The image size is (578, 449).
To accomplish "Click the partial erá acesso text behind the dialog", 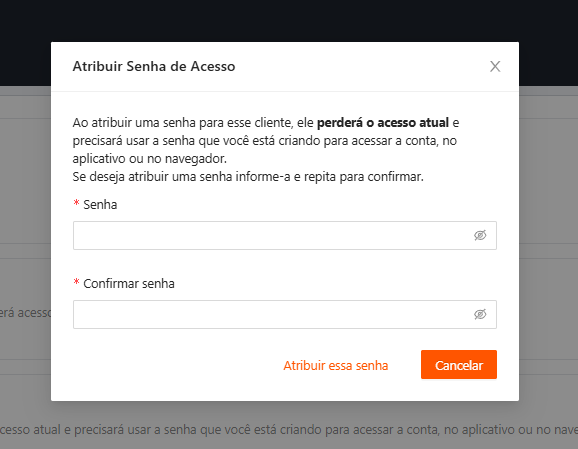I will click(25, 313).
